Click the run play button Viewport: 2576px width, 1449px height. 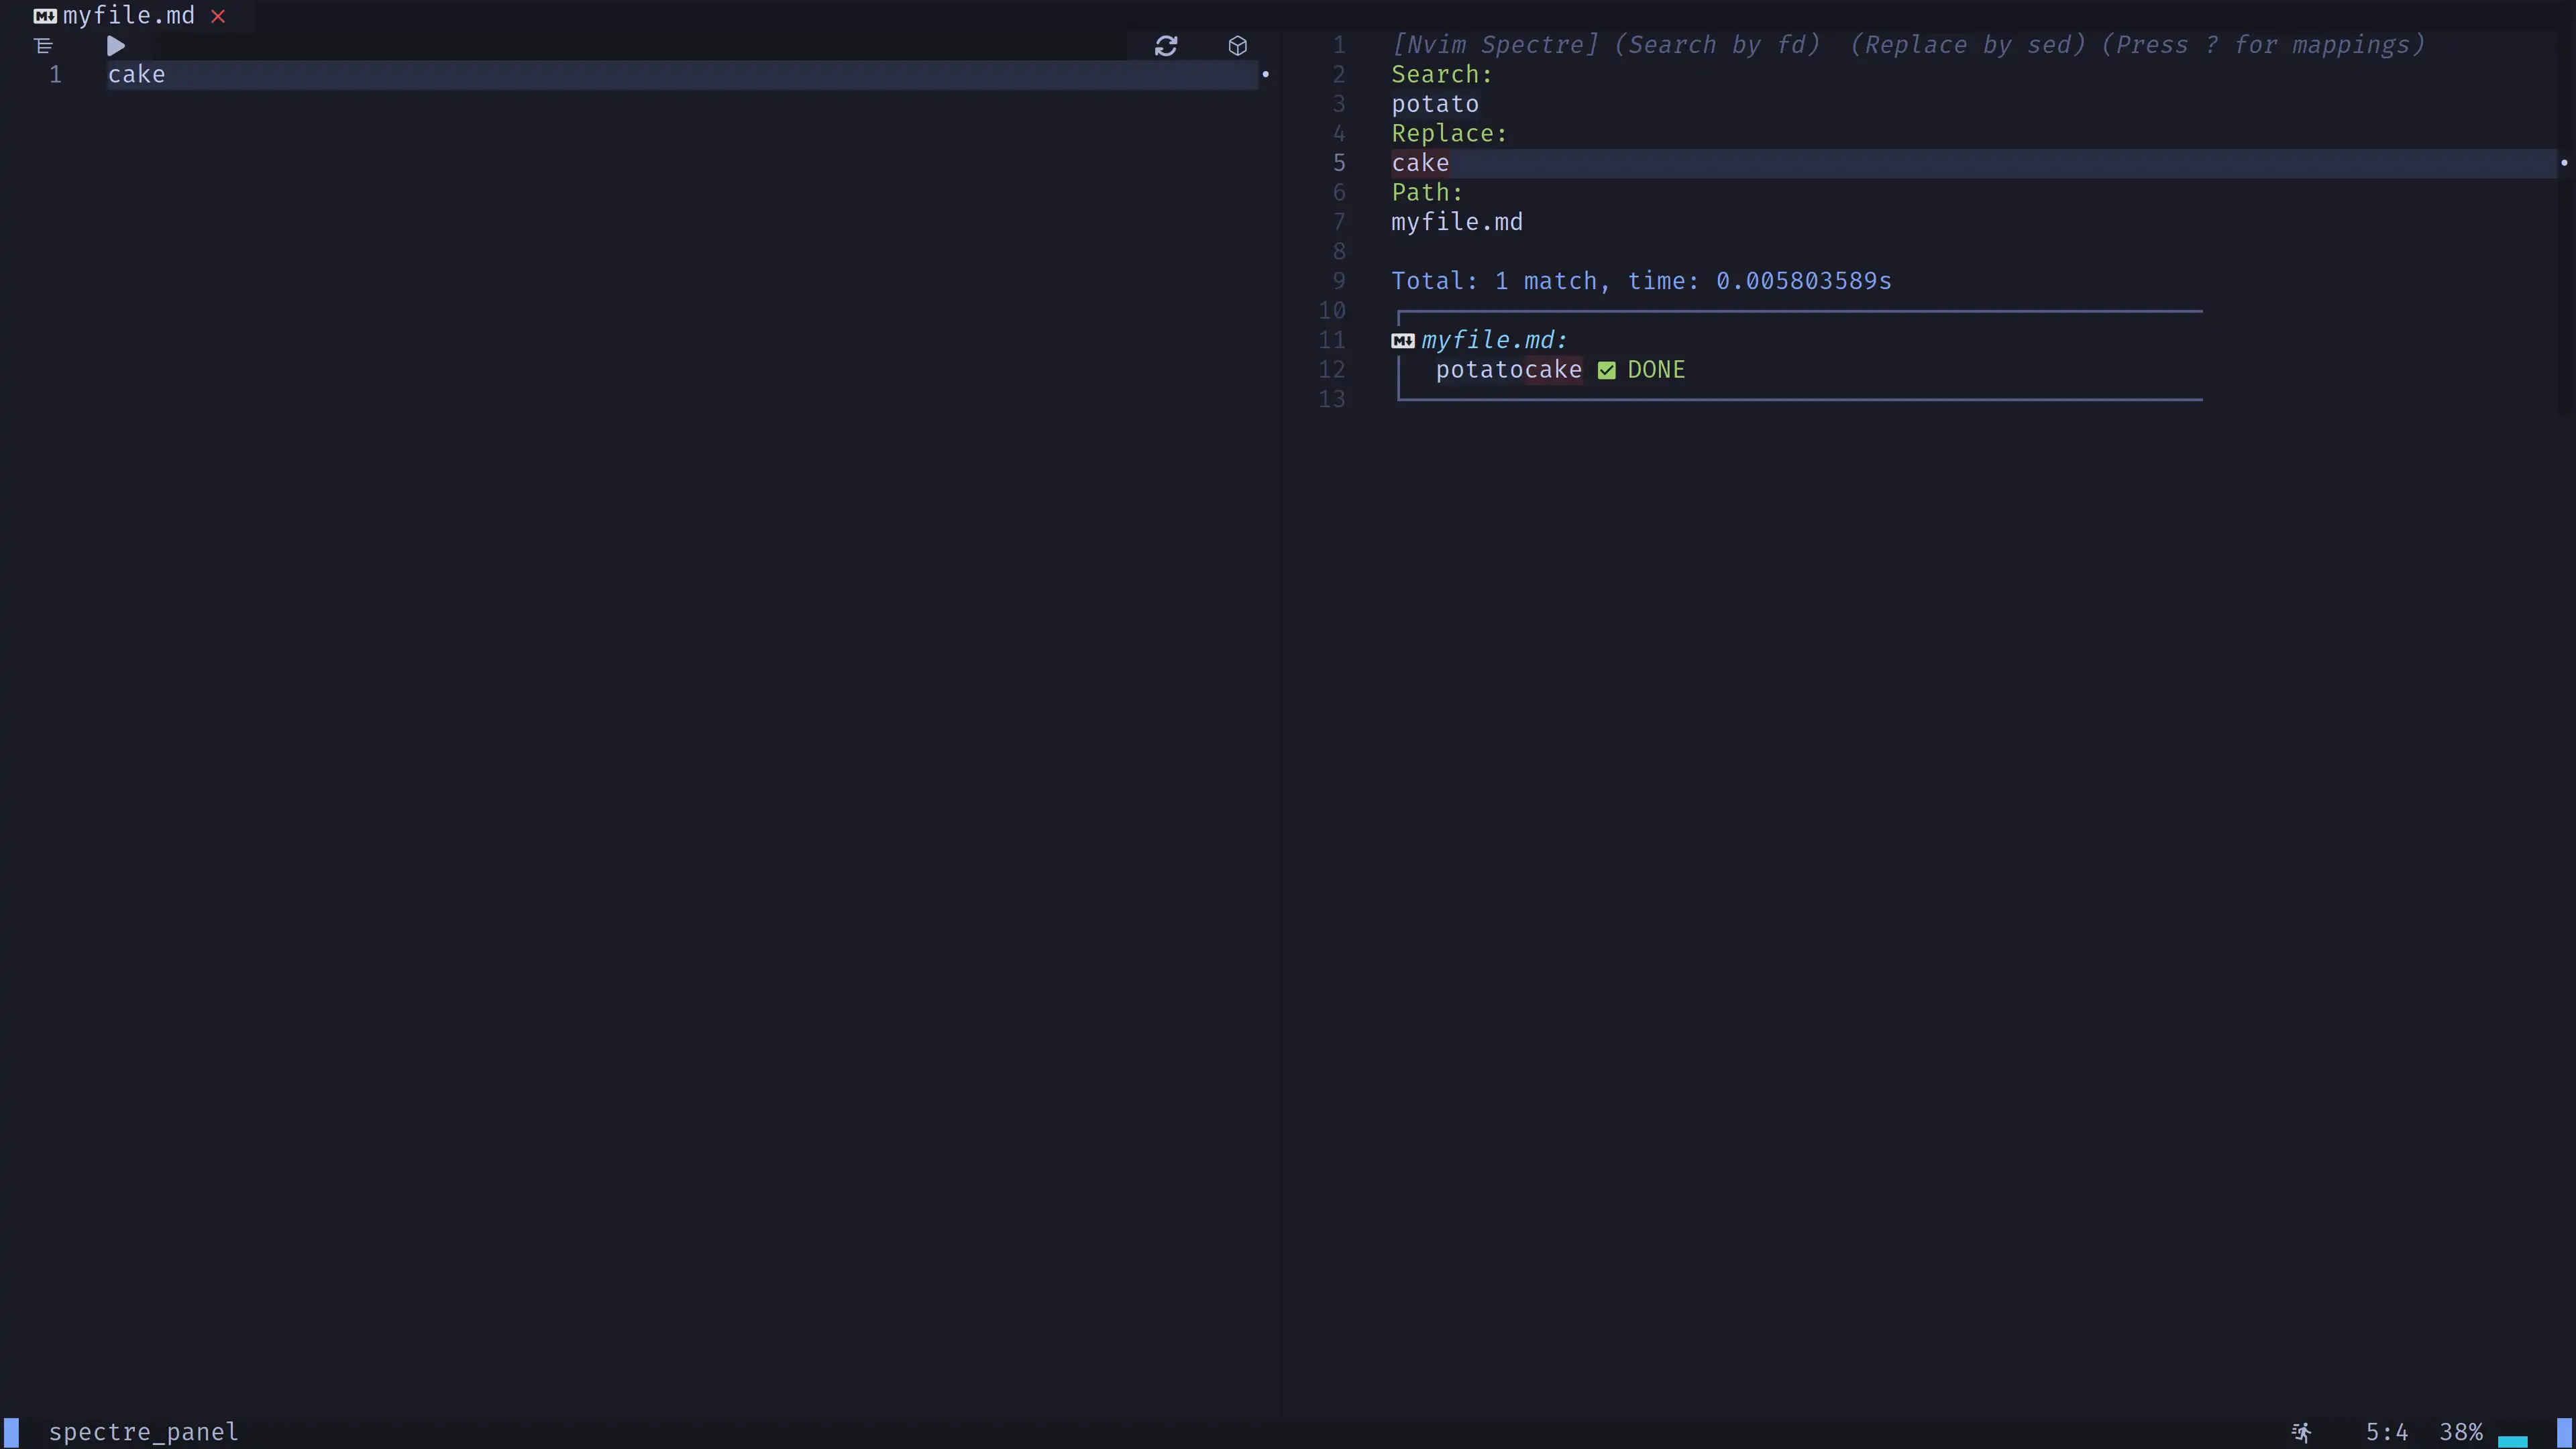pos(115,46)
